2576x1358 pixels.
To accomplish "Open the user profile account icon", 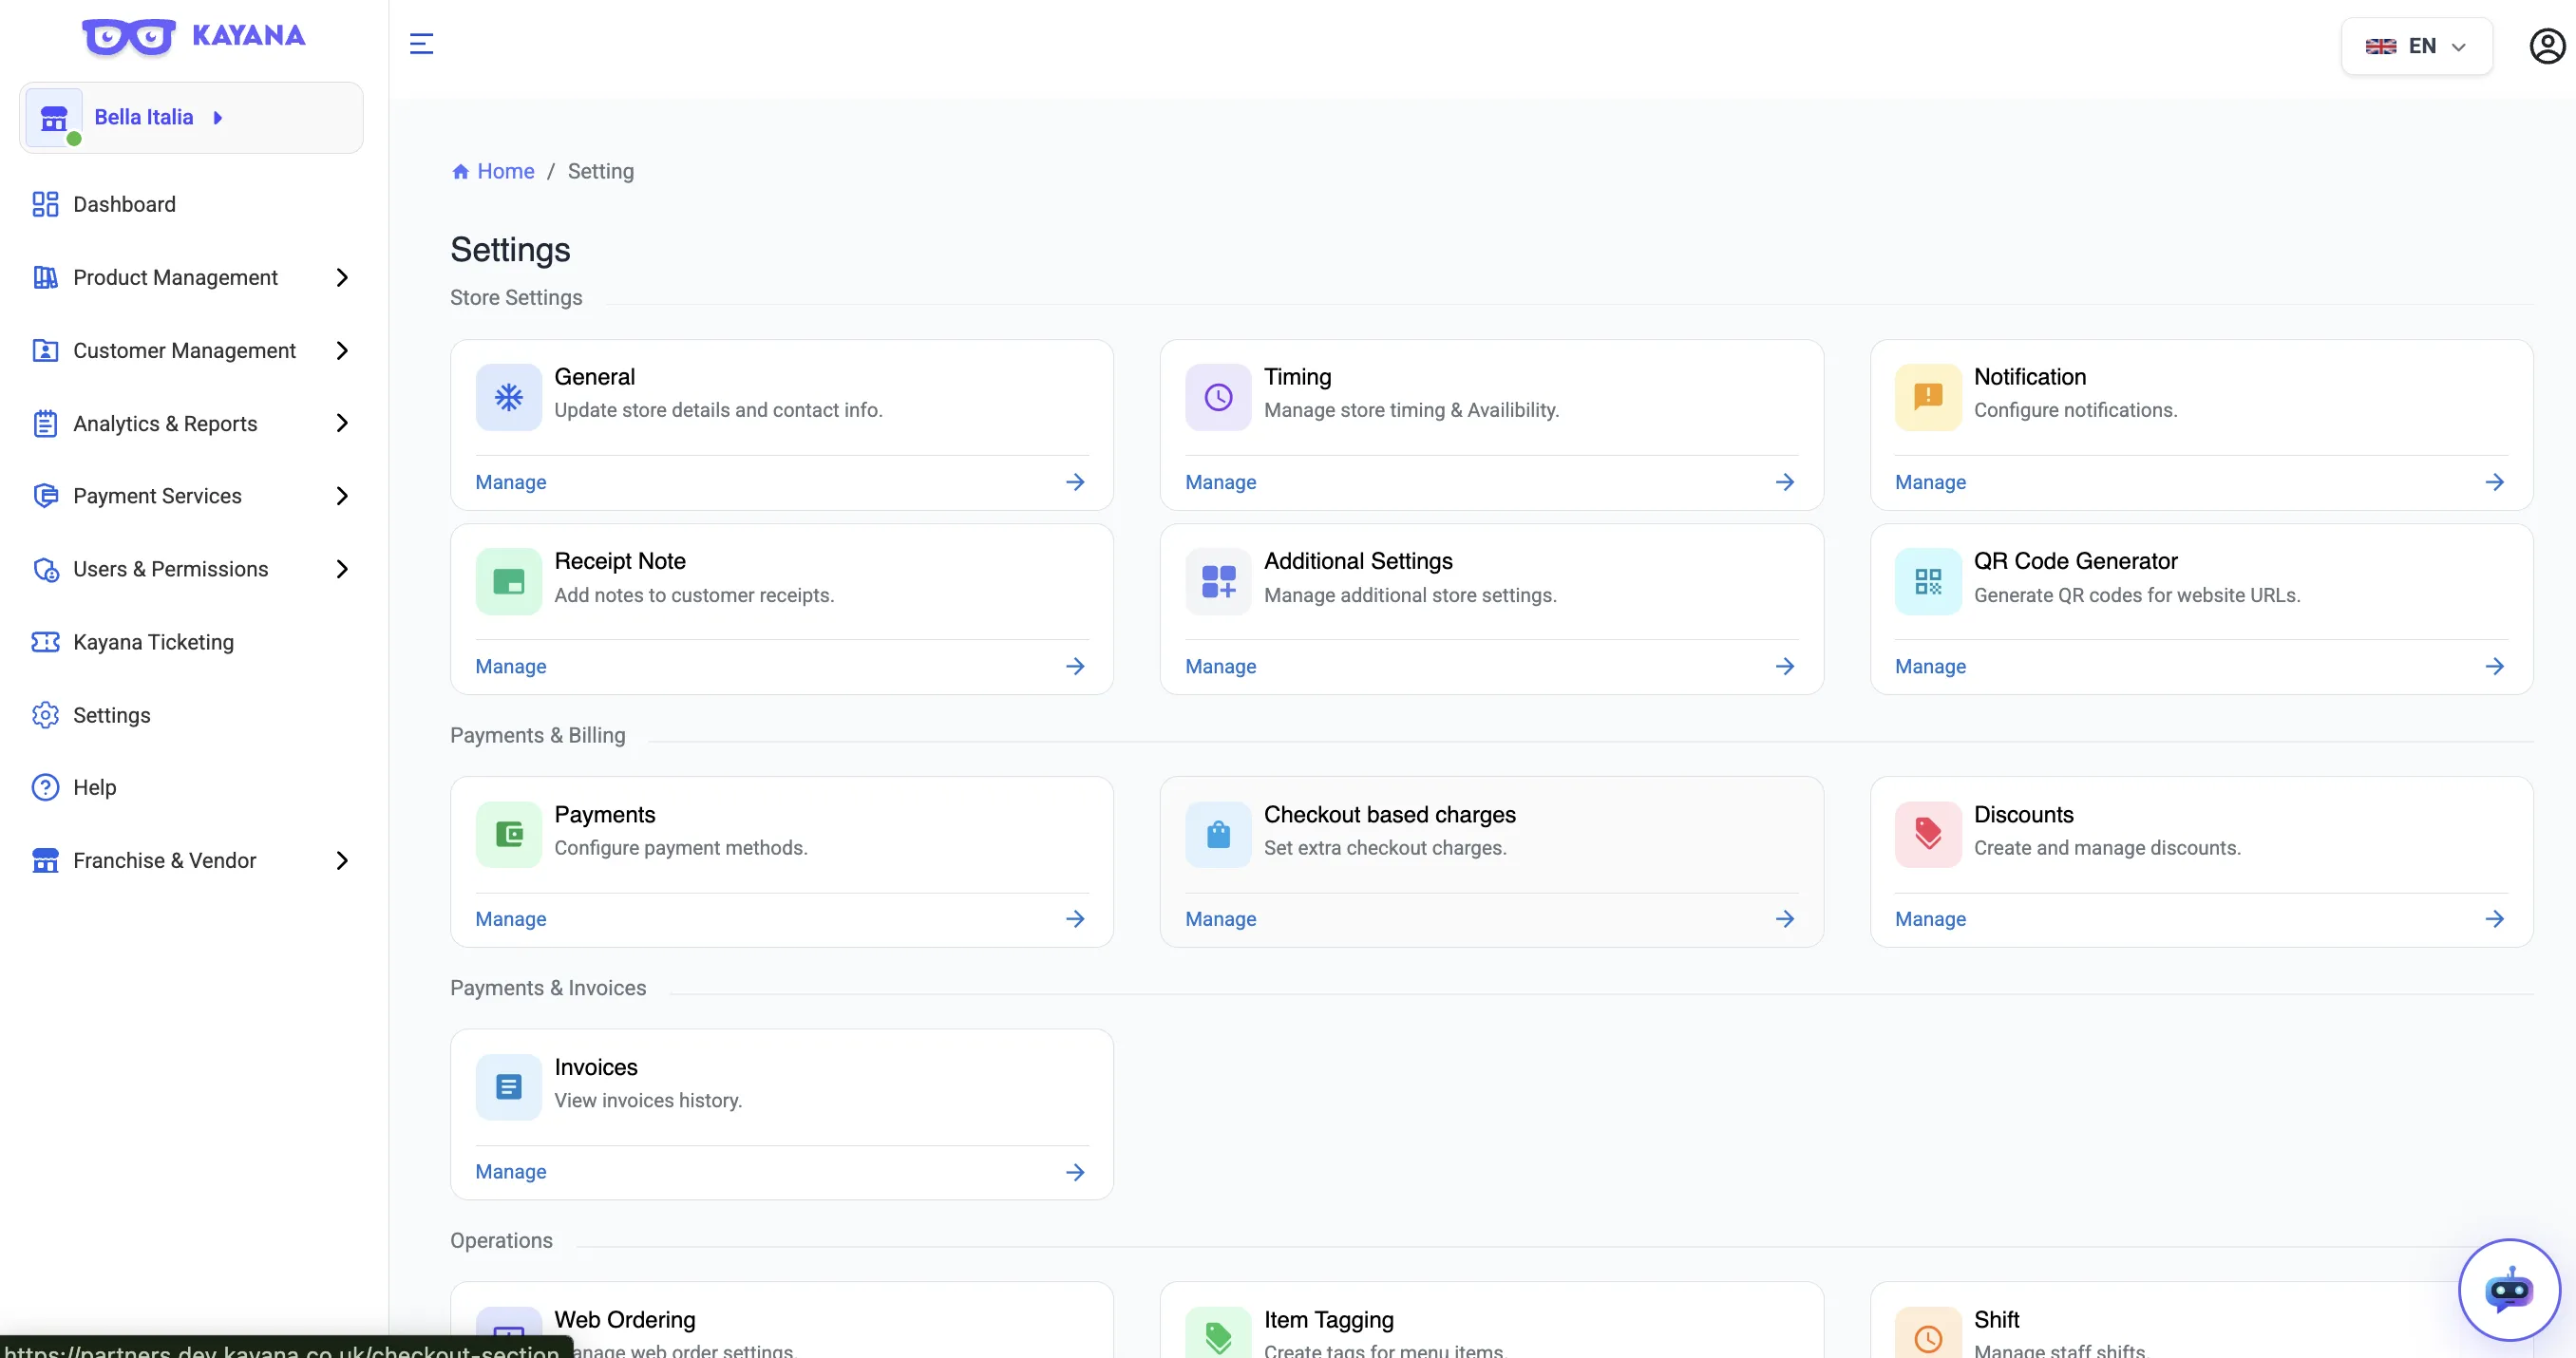I will tap(2546, 46).
